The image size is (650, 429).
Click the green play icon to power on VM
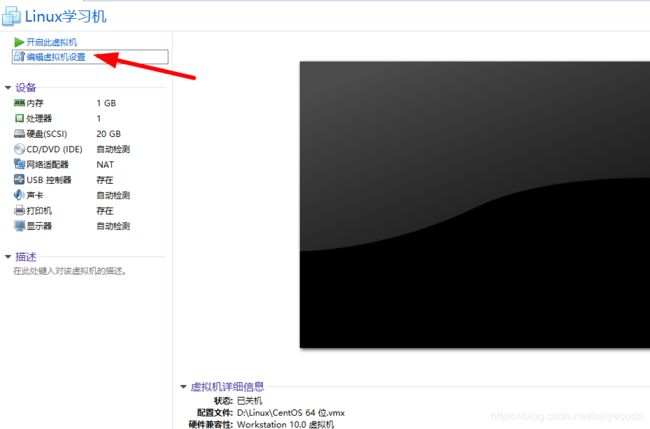(x=19, y=42)
